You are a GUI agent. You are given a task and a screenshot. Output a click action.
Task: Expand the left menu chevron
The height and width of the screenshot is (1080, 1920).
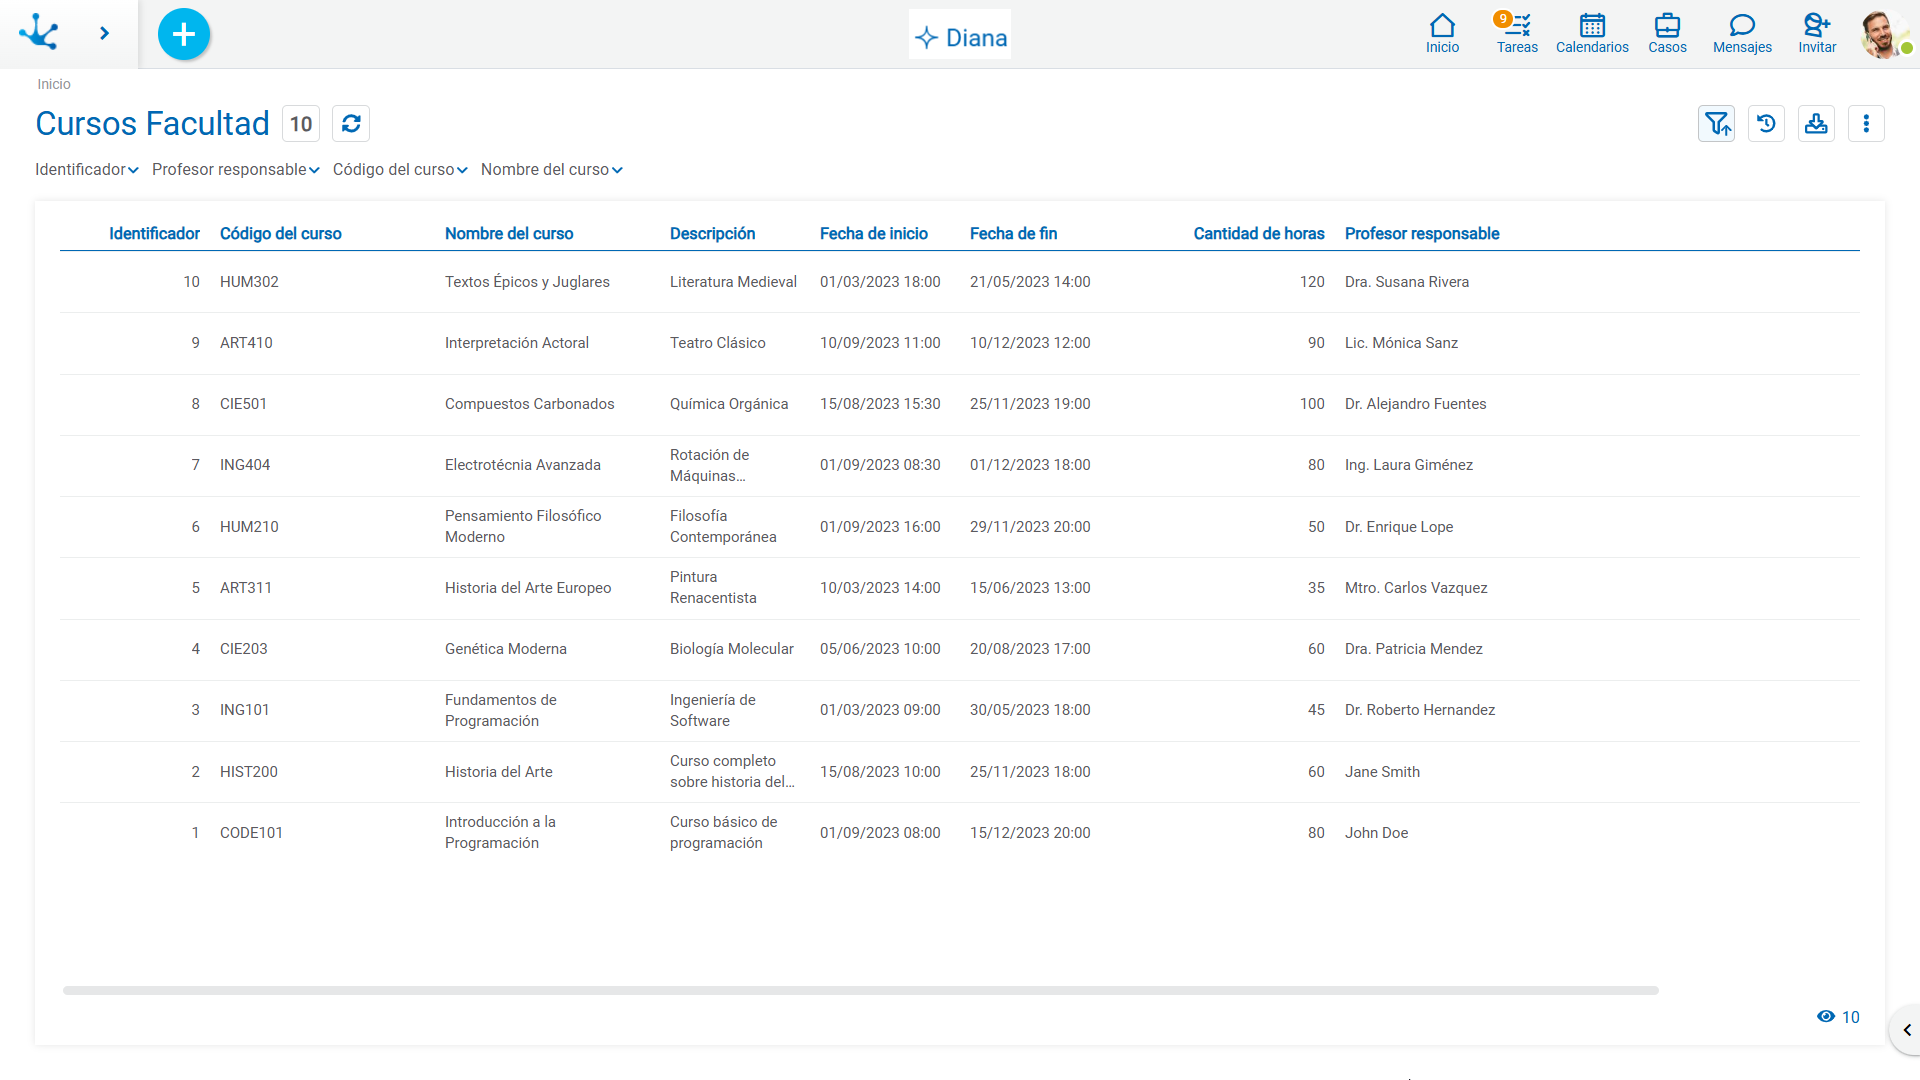pyautogui.click(x=104, y=33)
